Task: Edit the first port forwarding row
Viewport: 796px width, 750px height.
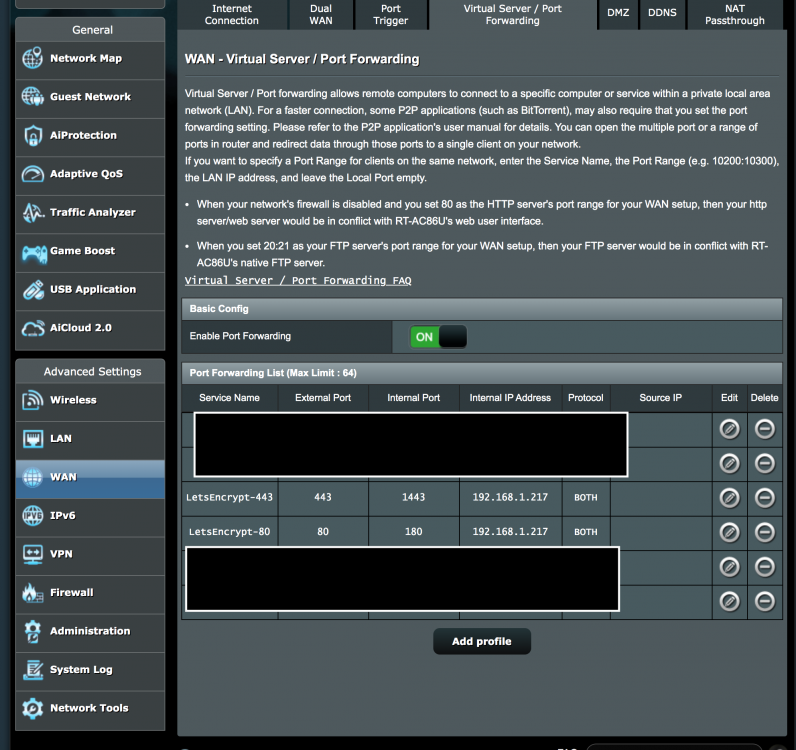Action: (729, 429)
